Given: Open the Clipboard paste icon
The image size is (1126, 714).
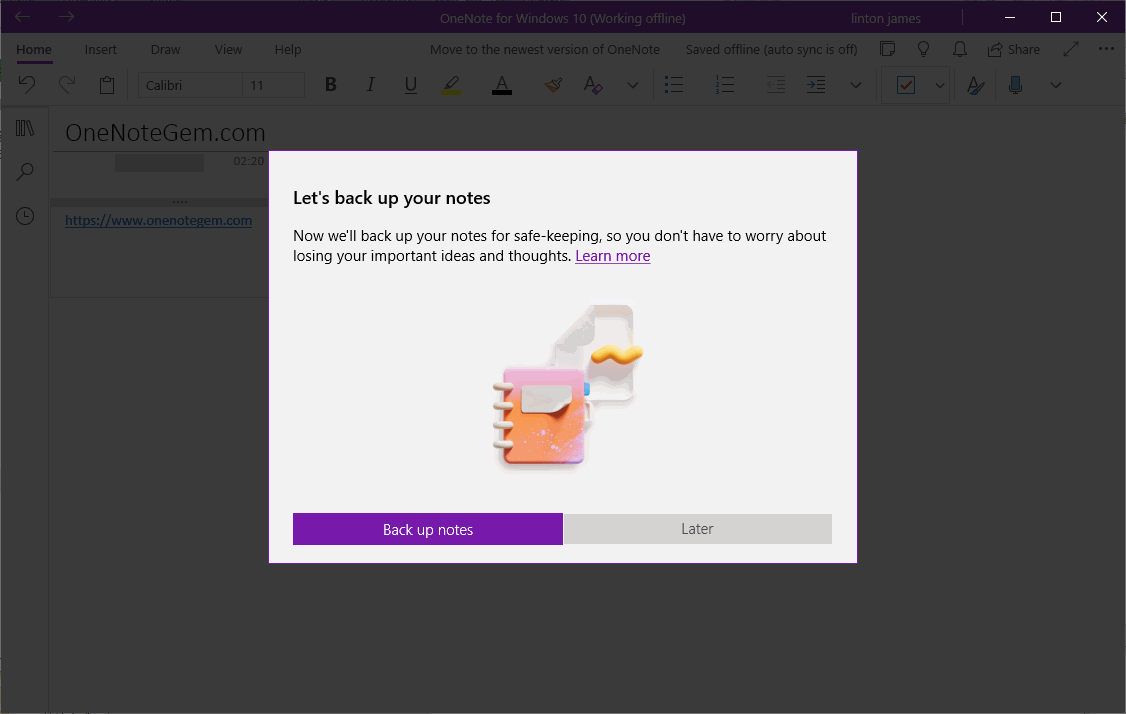Looking at the screenshot, I should [x=107, y=85].
